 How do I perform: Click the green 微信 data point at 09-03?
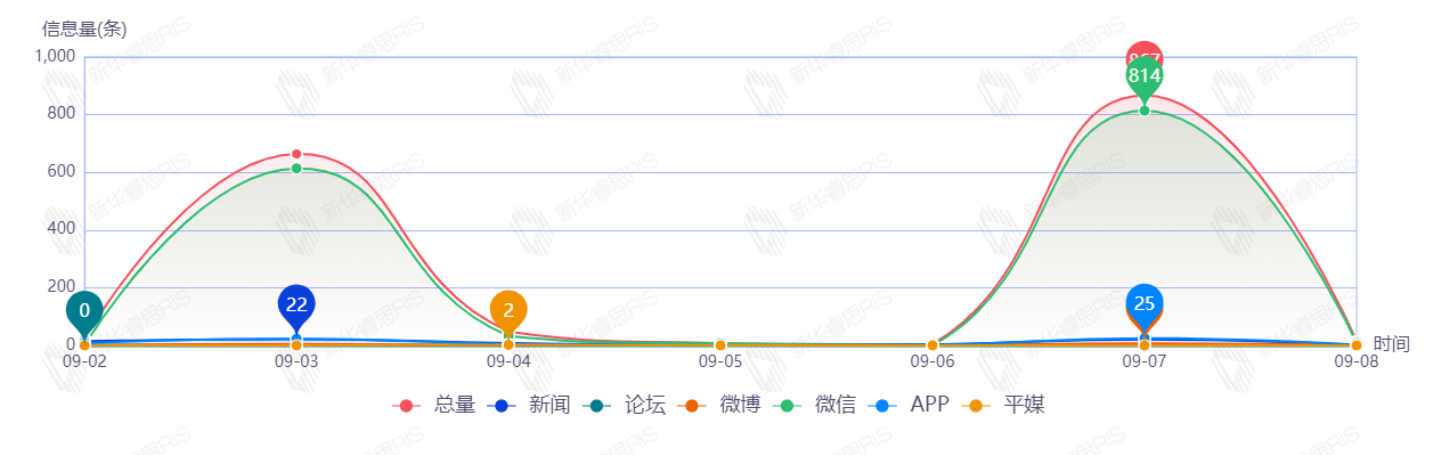click(x=296, y=168)
